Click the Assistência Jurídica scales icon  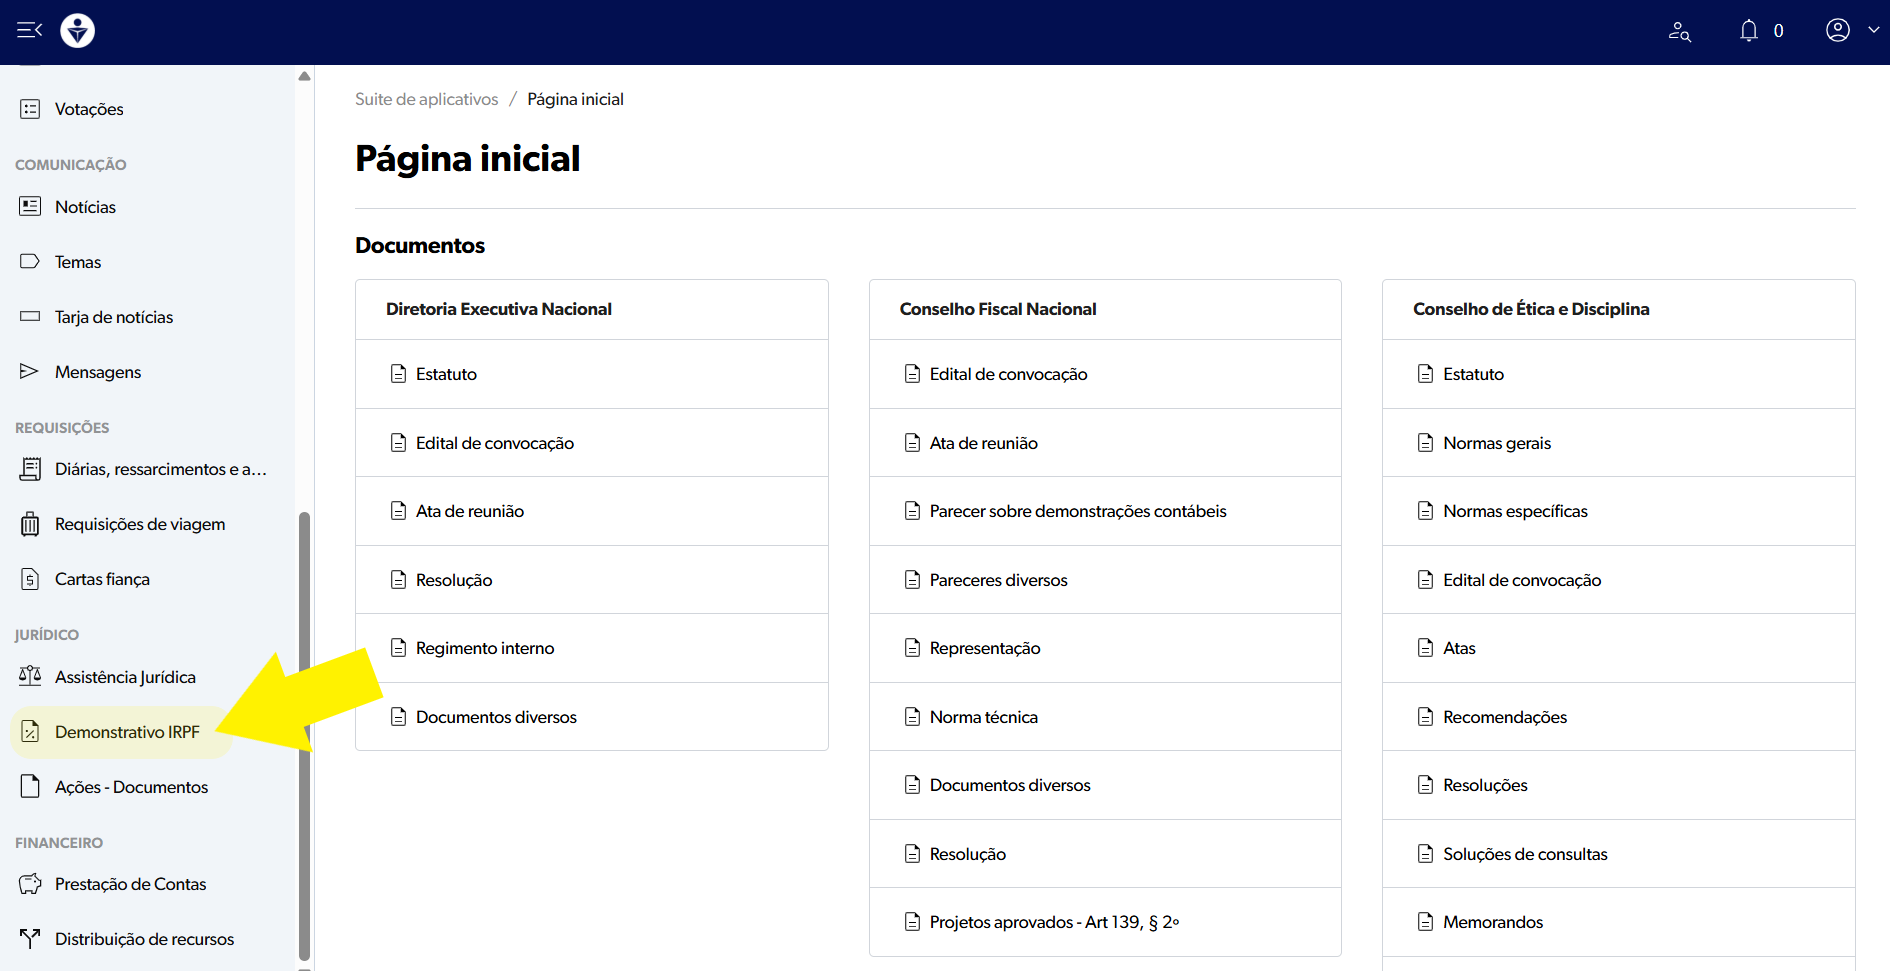[30, 677]
